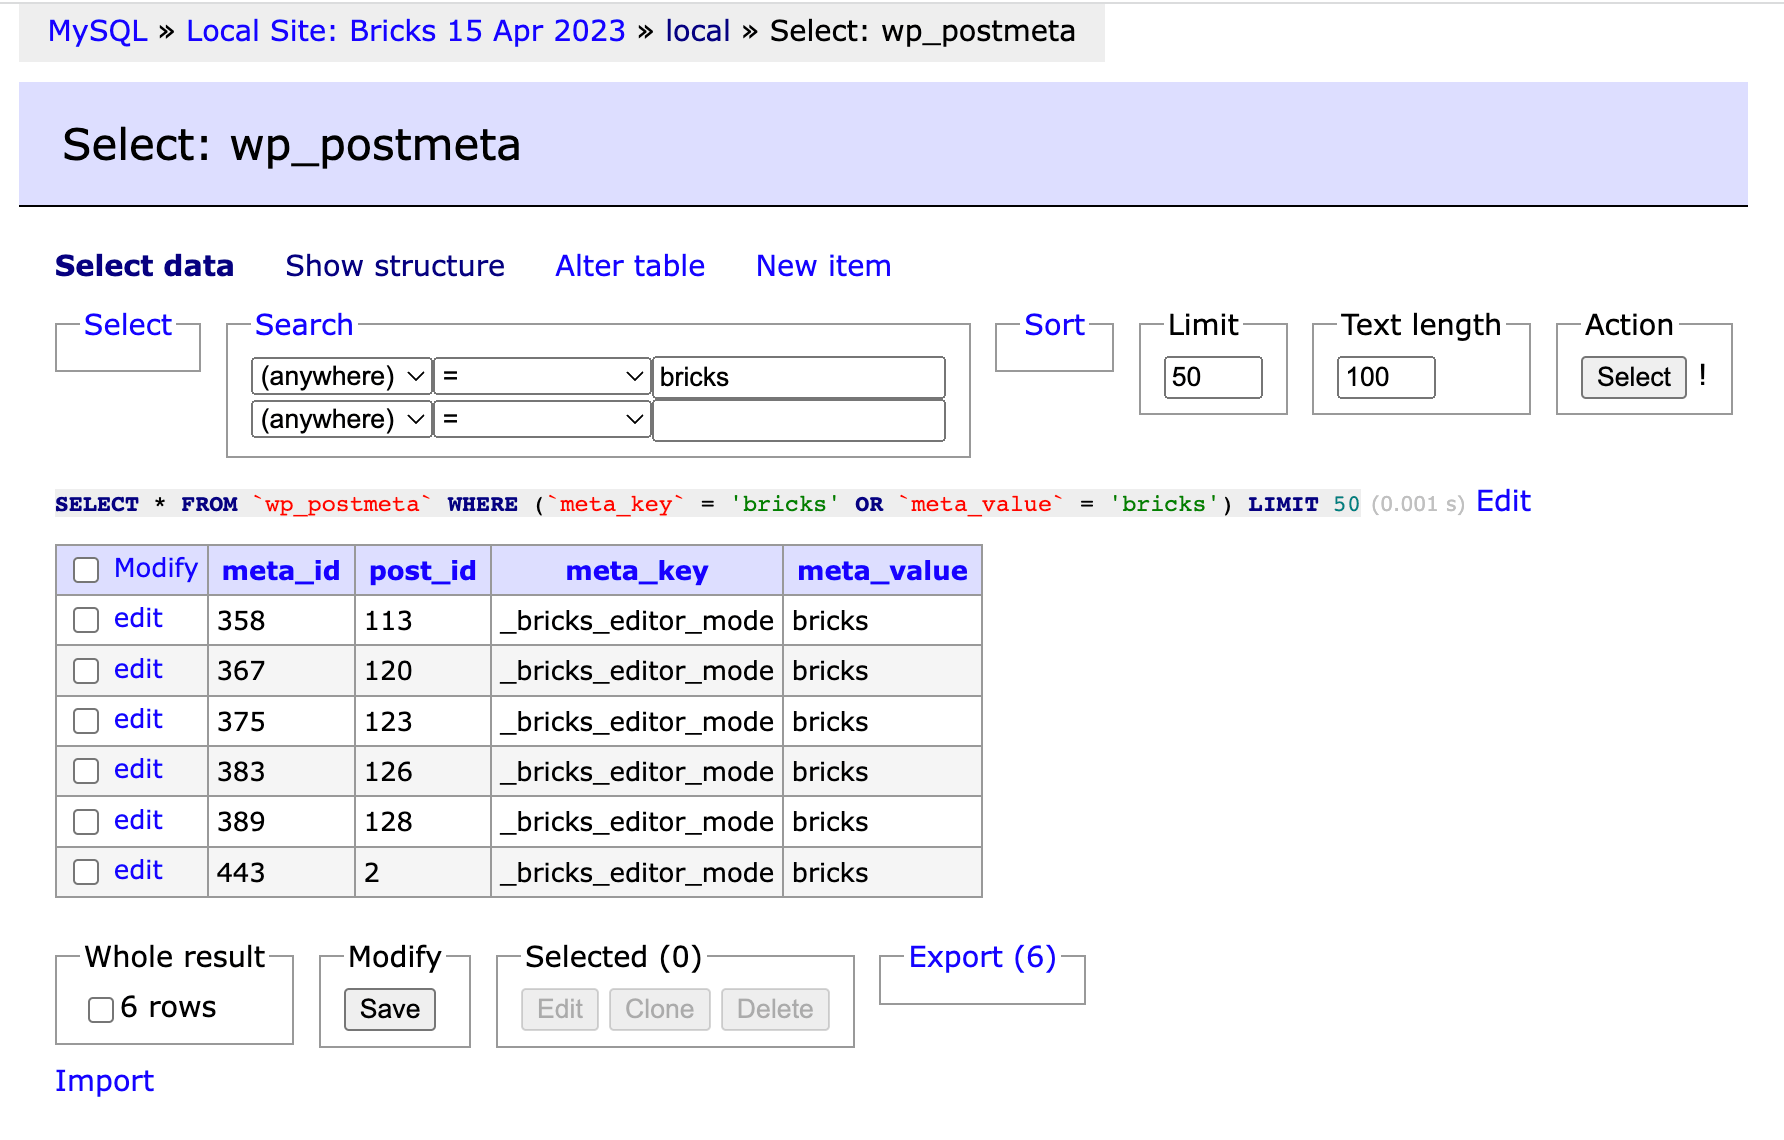Open first search column dropdown (anywhere)
1784x1140 pixels.
click(342, 377)
